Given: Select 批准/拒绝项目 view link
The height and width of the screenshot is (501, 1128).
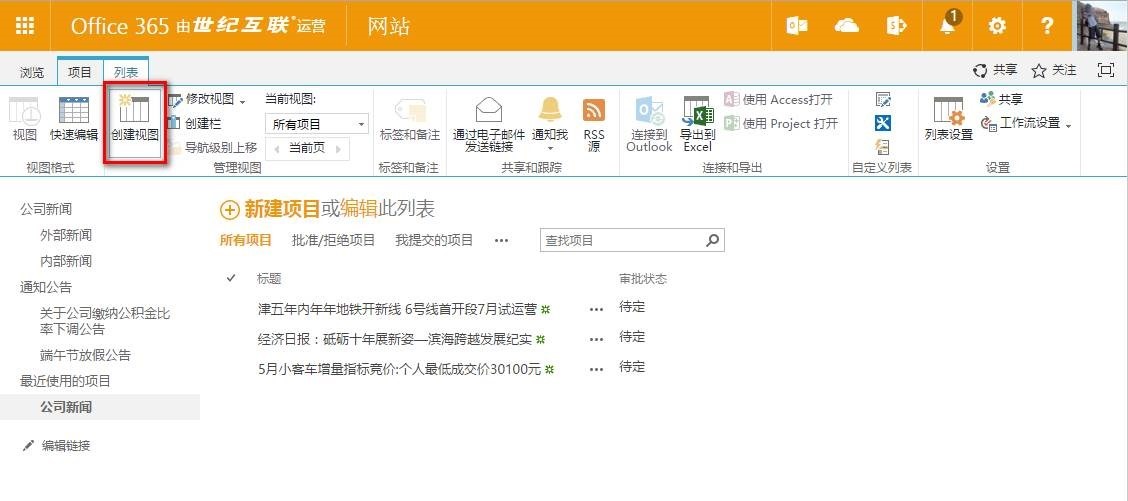Looking at the screenshot, I should pos(333,240).
